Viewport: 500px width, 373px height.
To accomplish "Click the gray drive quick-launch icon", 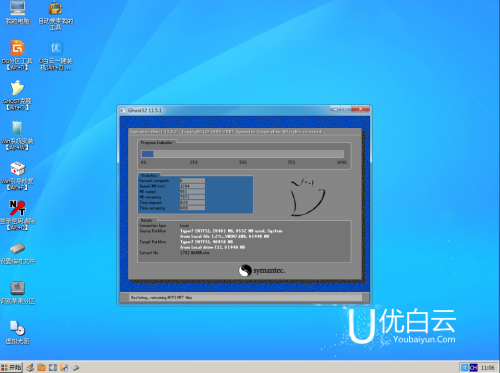I will click(x=75, y=368).
